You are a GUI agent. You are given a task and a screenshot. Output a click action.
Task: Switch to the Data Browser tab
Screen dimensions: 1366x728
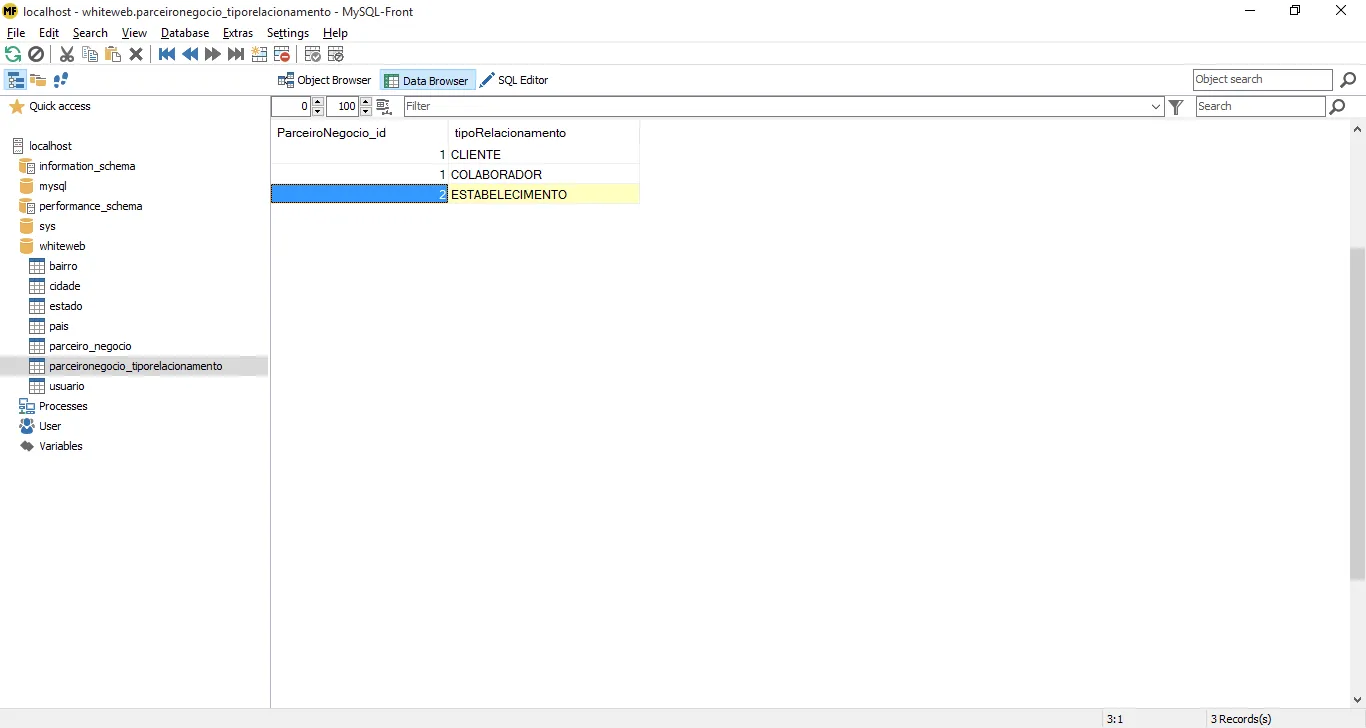coord(427,80)
